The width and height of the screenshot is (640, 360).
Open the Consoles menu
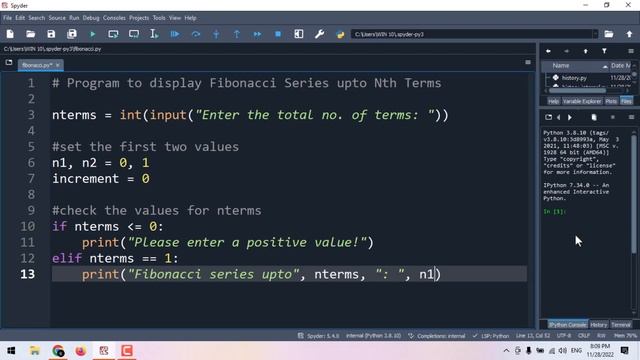tap(114, 18)
